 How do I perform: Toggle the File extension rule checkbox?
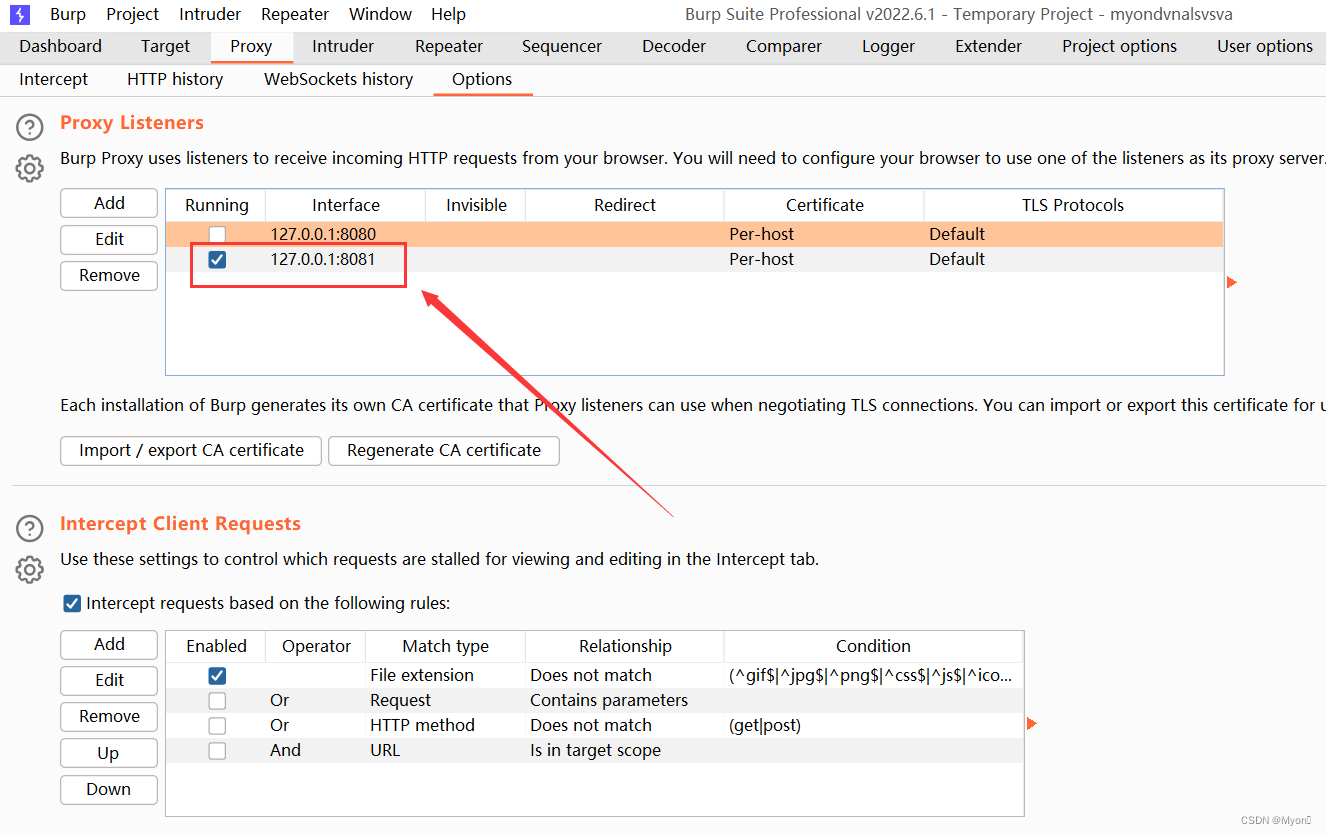pyautogui.click(x=217, y=676)
